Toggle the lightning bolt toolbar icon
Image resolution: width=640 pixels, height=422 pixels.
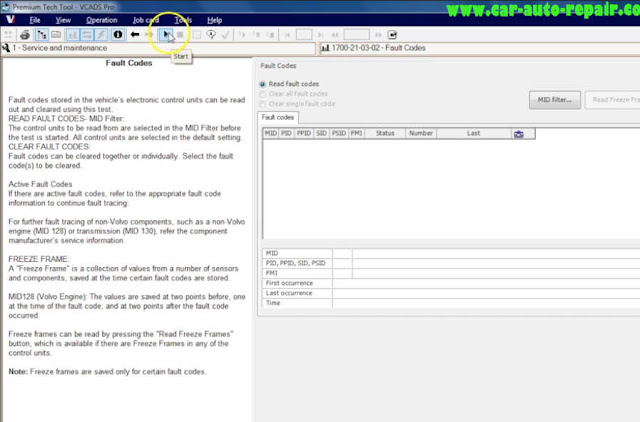click(x=101, y=35)
